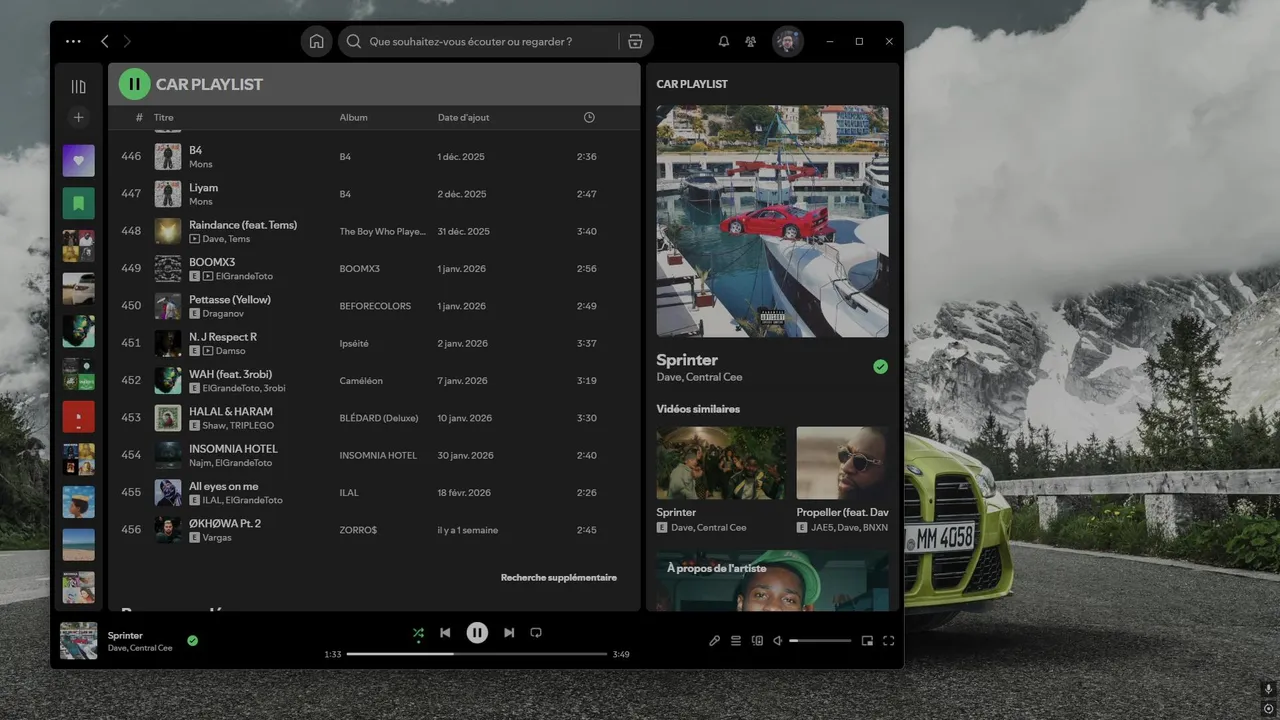Image resolution: width=1280 pixels, height=720 pixels.
Task: Go back with the left arrow
Action: coord(105,41)
